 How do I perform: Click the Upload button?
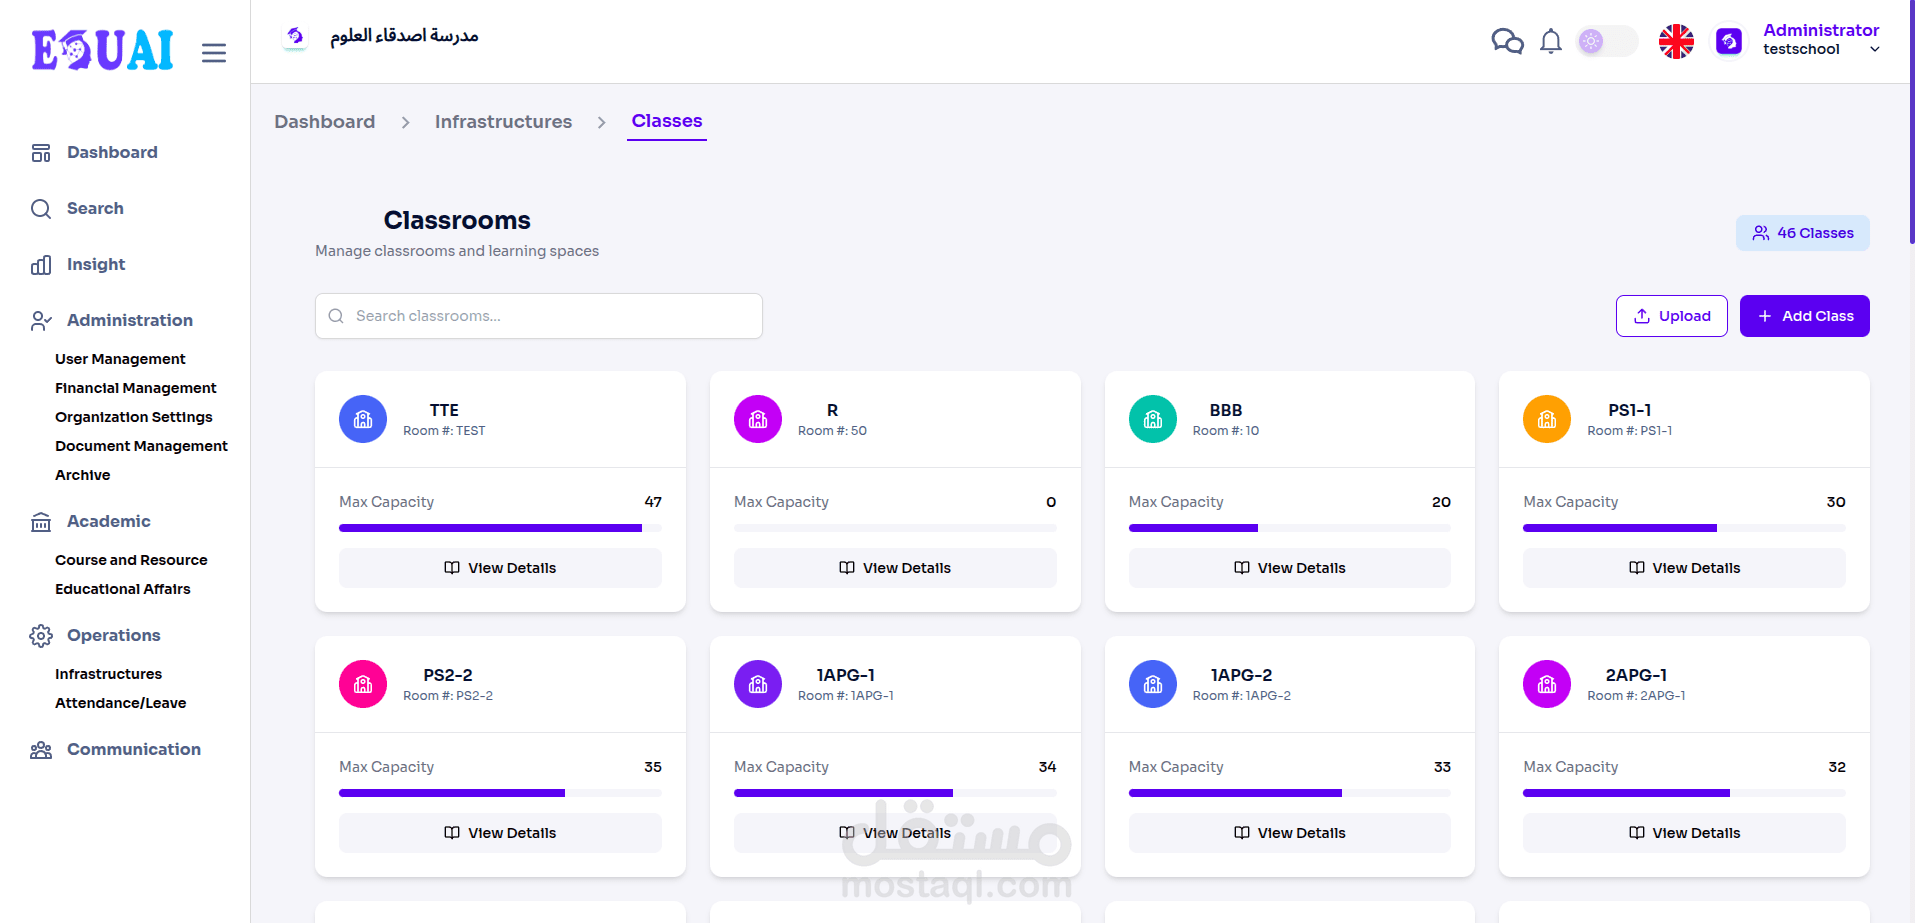(x=1671, y=316)
